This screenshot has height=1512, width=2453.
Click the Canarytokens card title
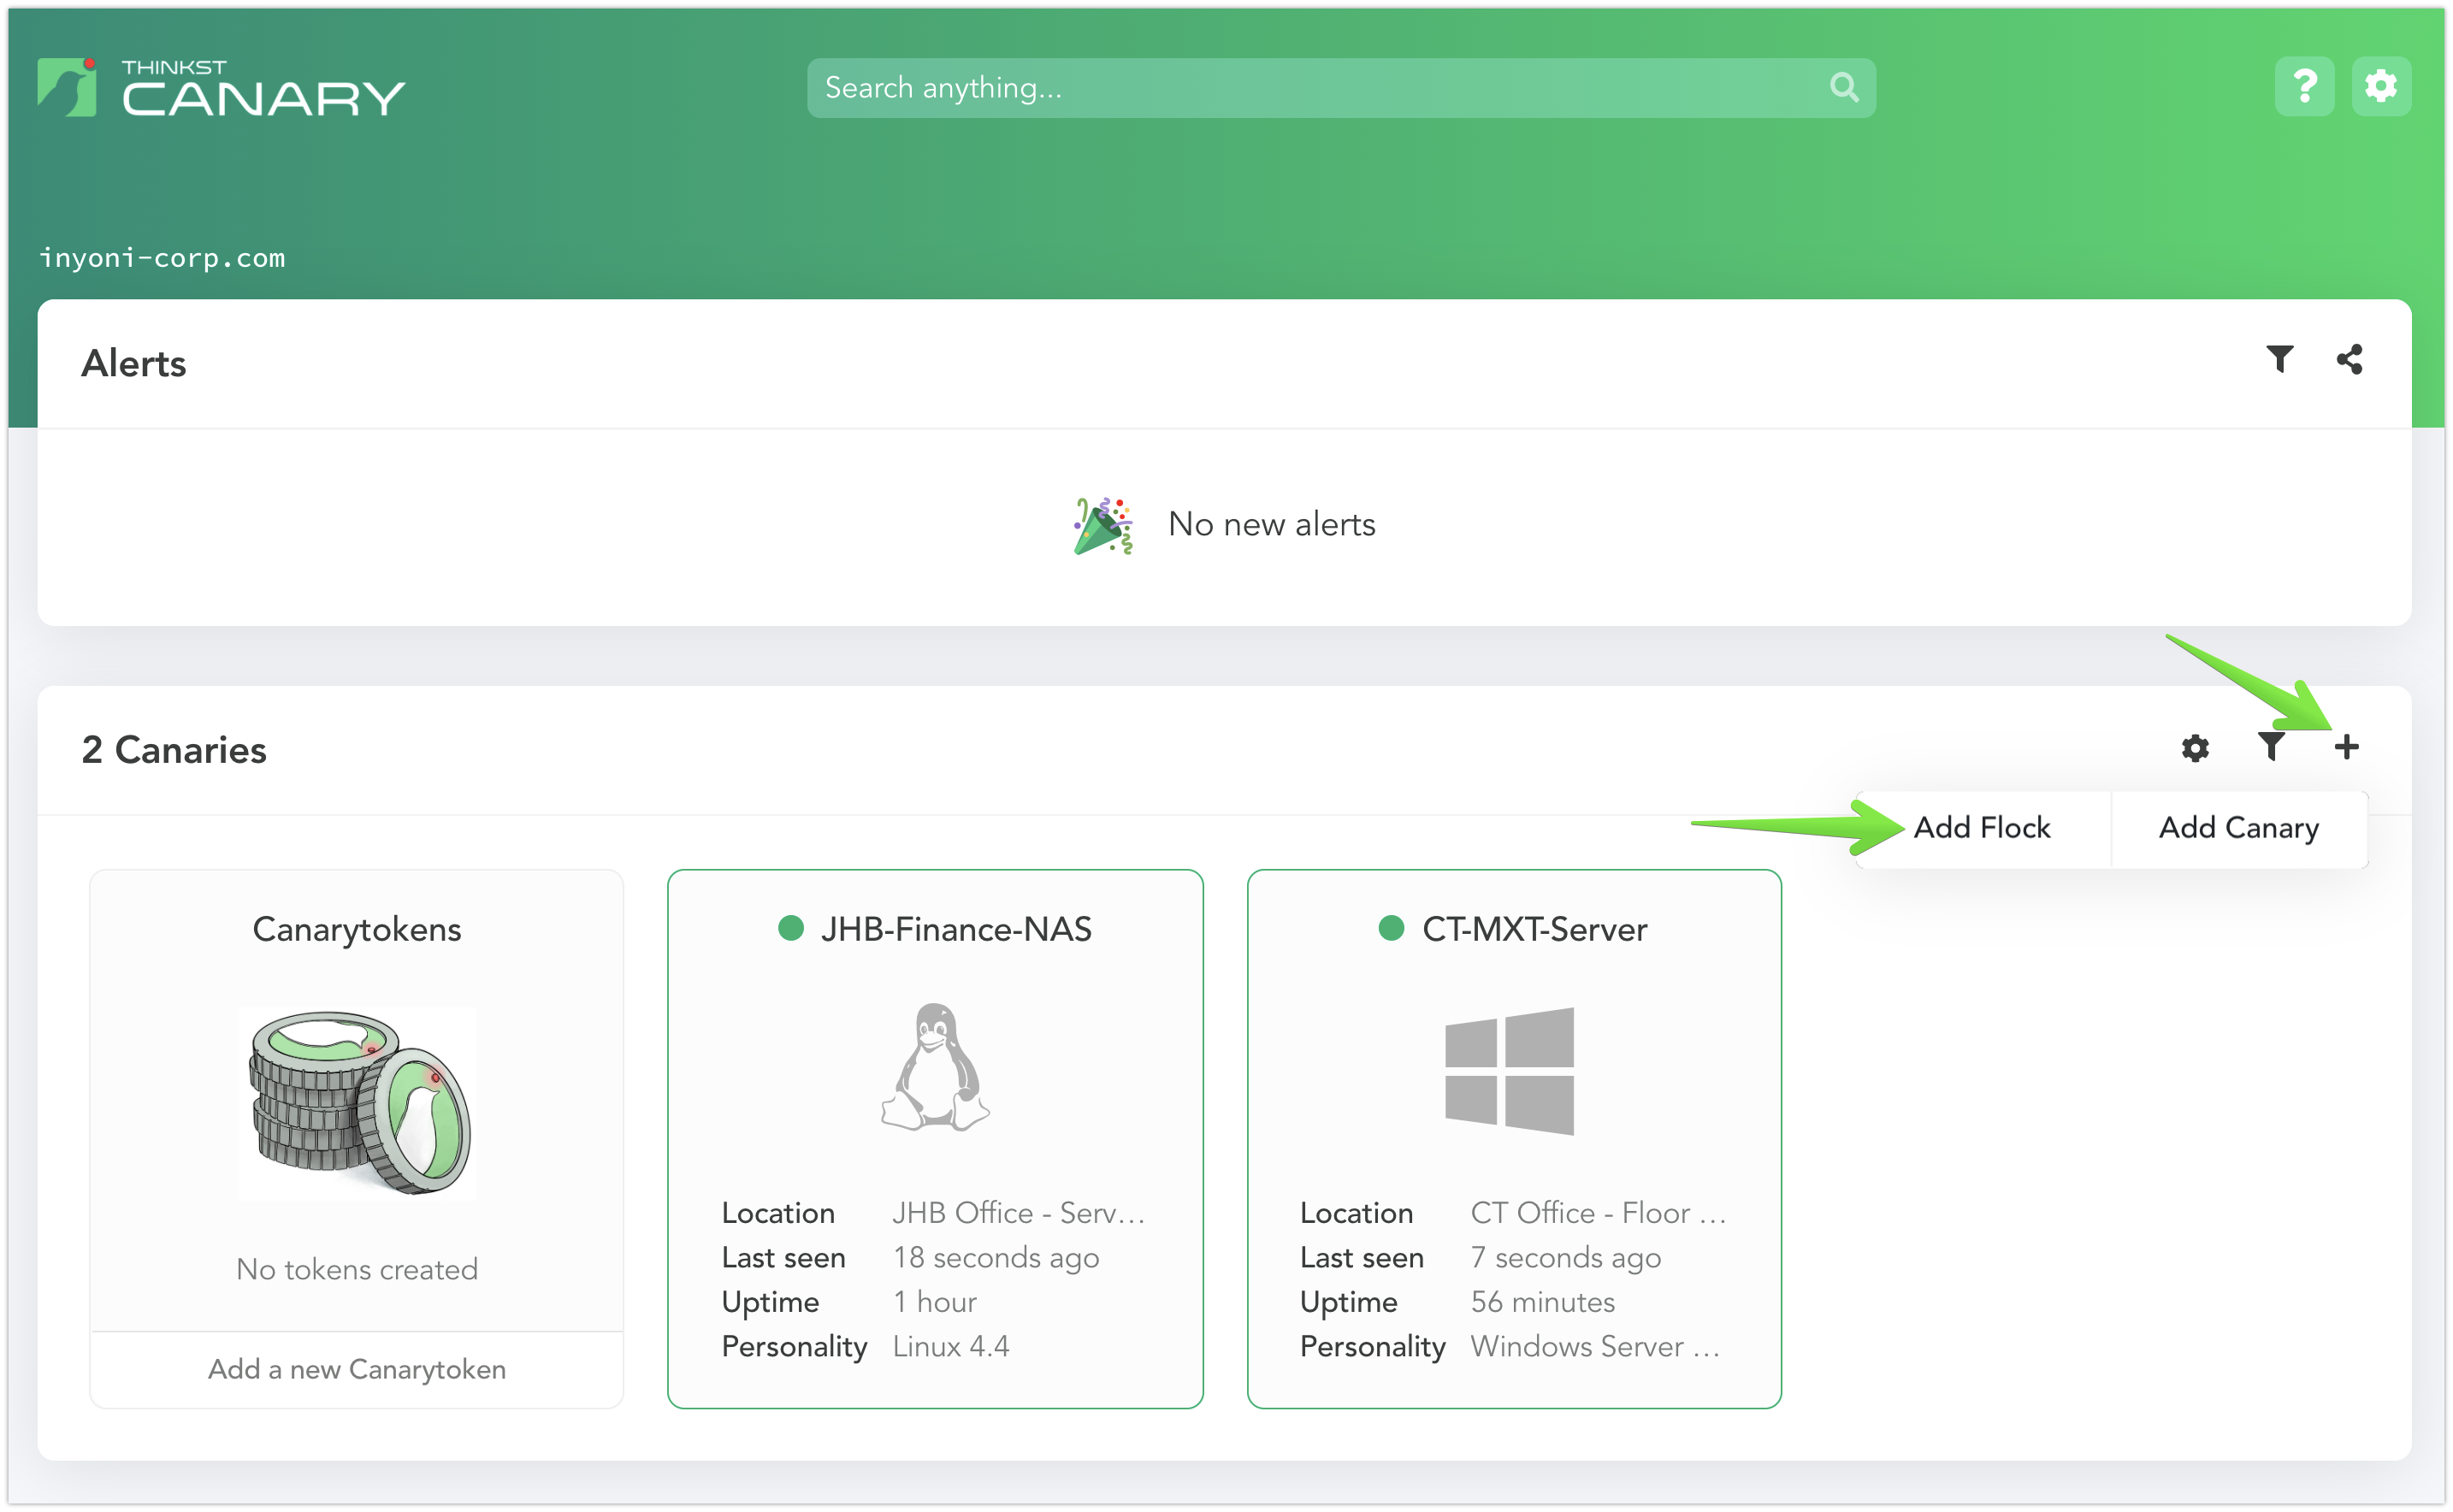click(x=357, y=929)
